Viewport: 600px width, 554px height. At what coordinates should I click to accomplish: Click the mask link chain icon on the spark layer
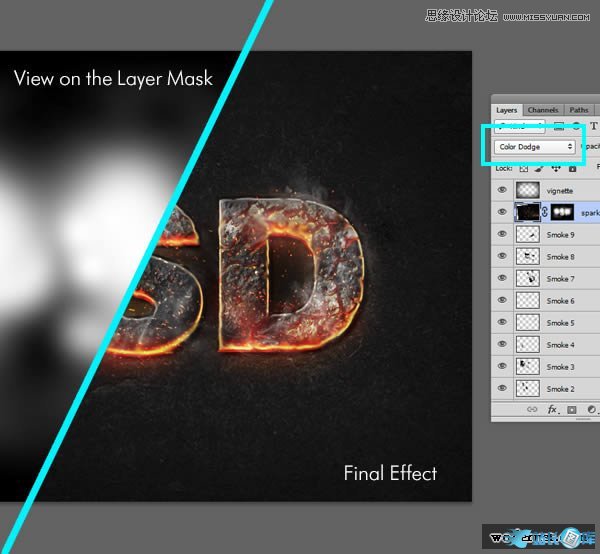tap(546, 212)
